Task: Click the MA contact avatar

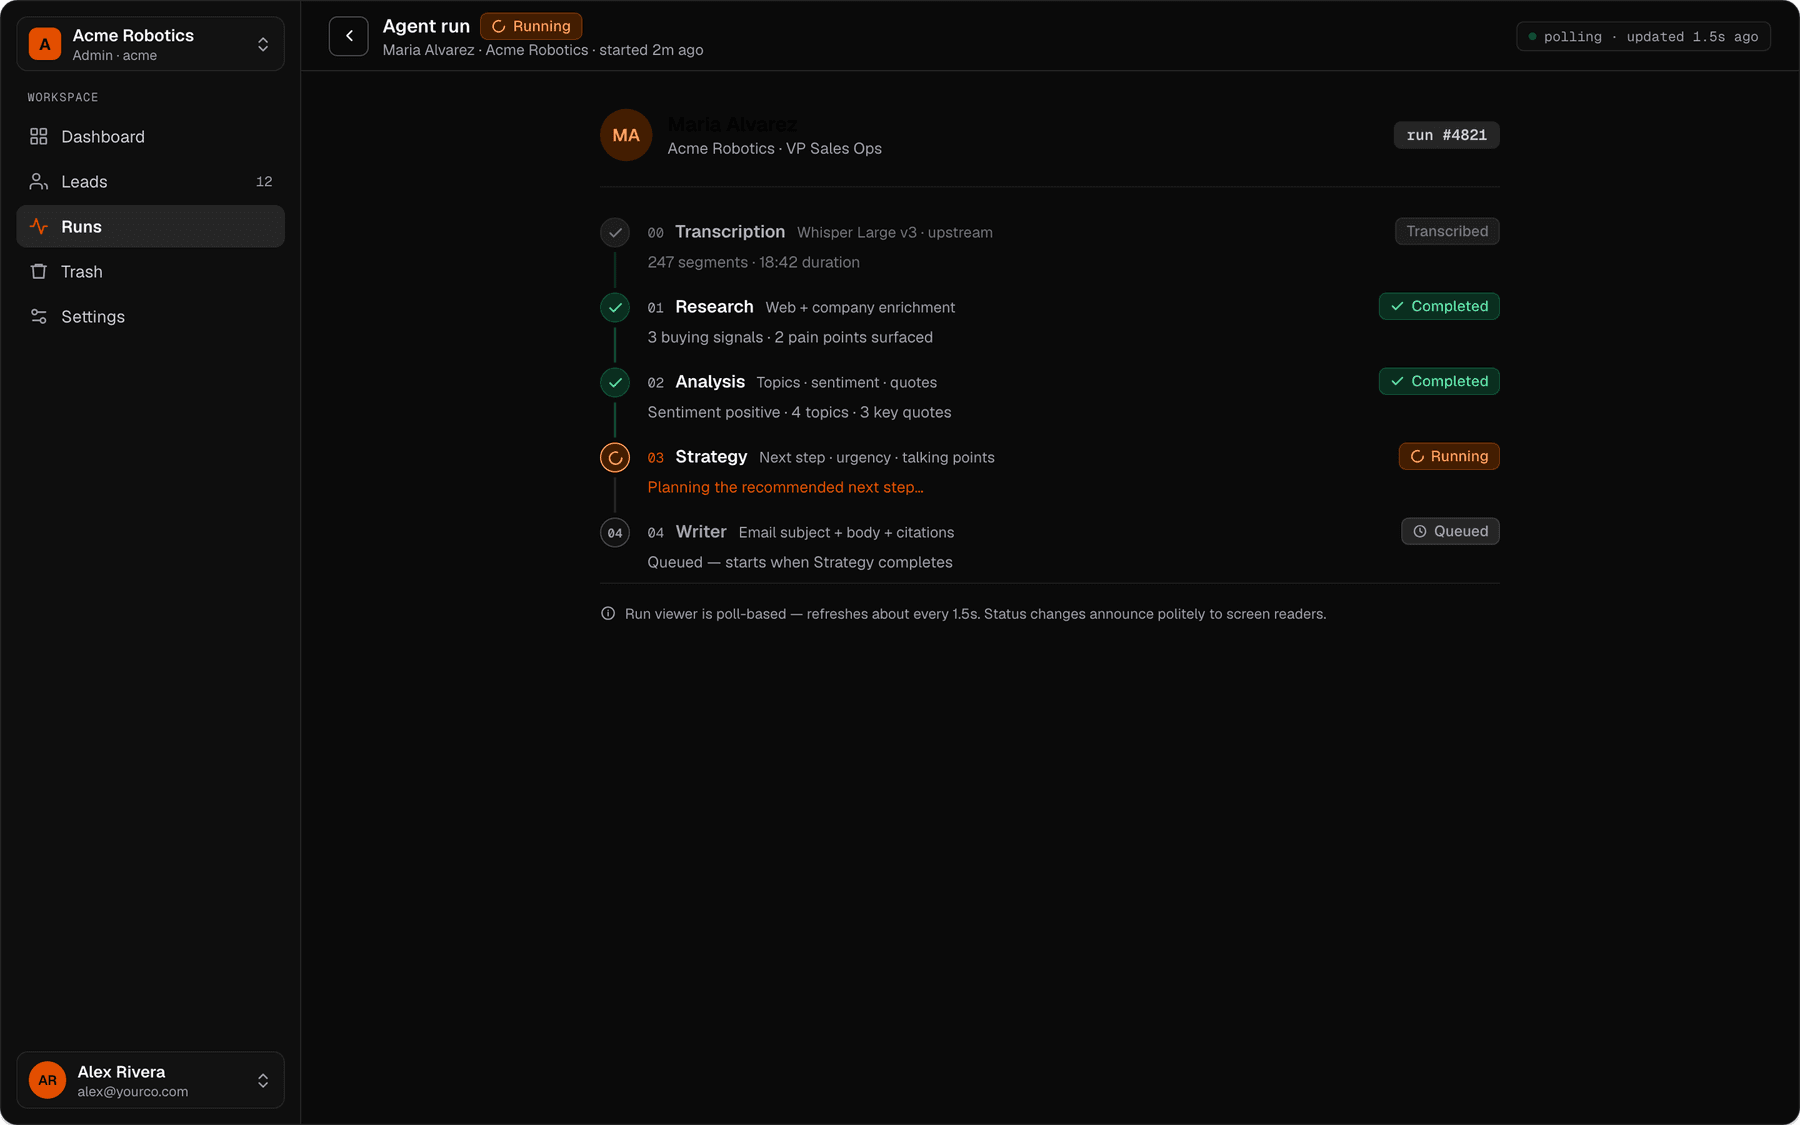Action: click(626, 135)
